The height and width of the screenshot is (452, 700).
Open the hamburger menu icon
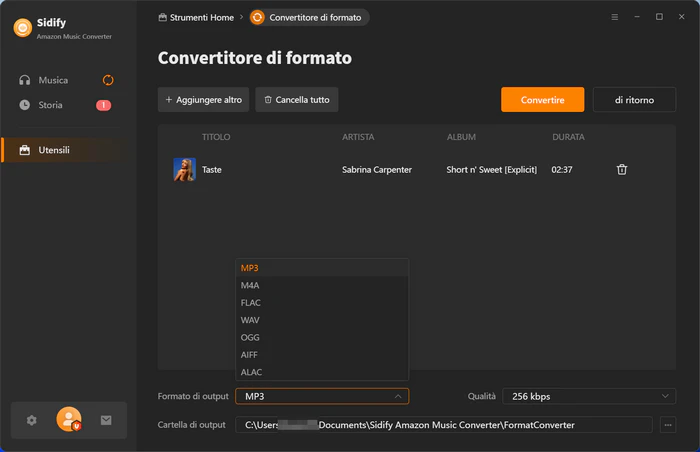(x=615, y=17)
